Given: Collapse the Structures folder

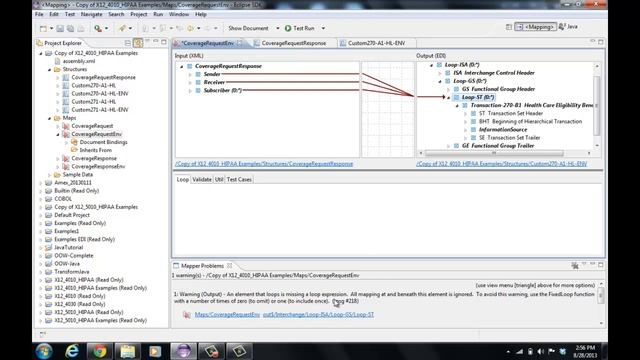Looking at the screenshot, I should point(49,69).
